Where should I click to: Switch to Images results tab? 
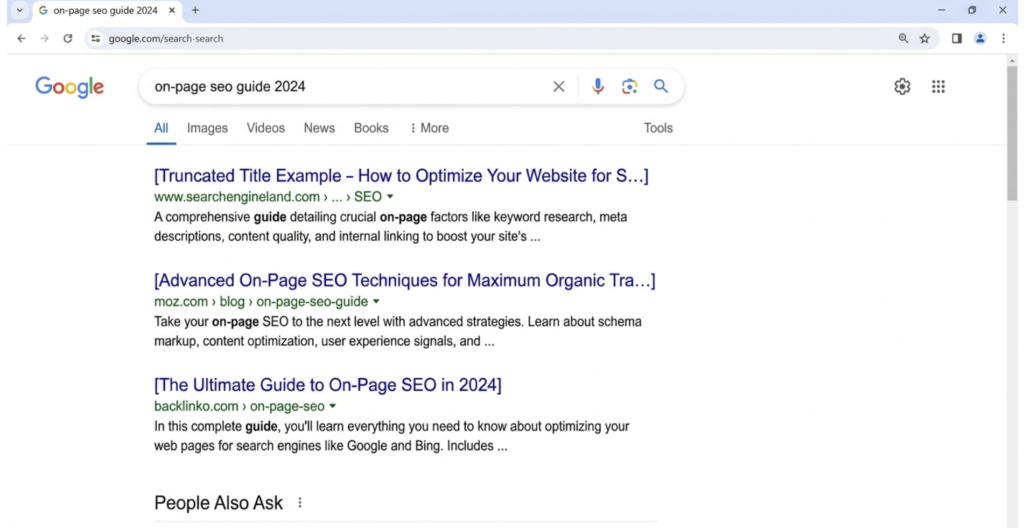tap(207, 128)
